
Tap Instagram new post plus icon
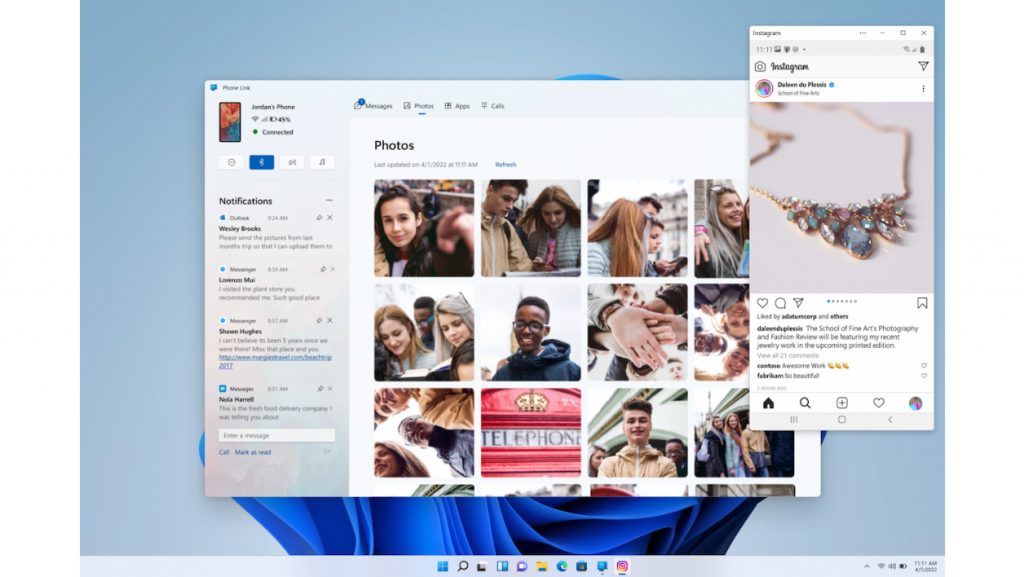(x=842, y=403)
